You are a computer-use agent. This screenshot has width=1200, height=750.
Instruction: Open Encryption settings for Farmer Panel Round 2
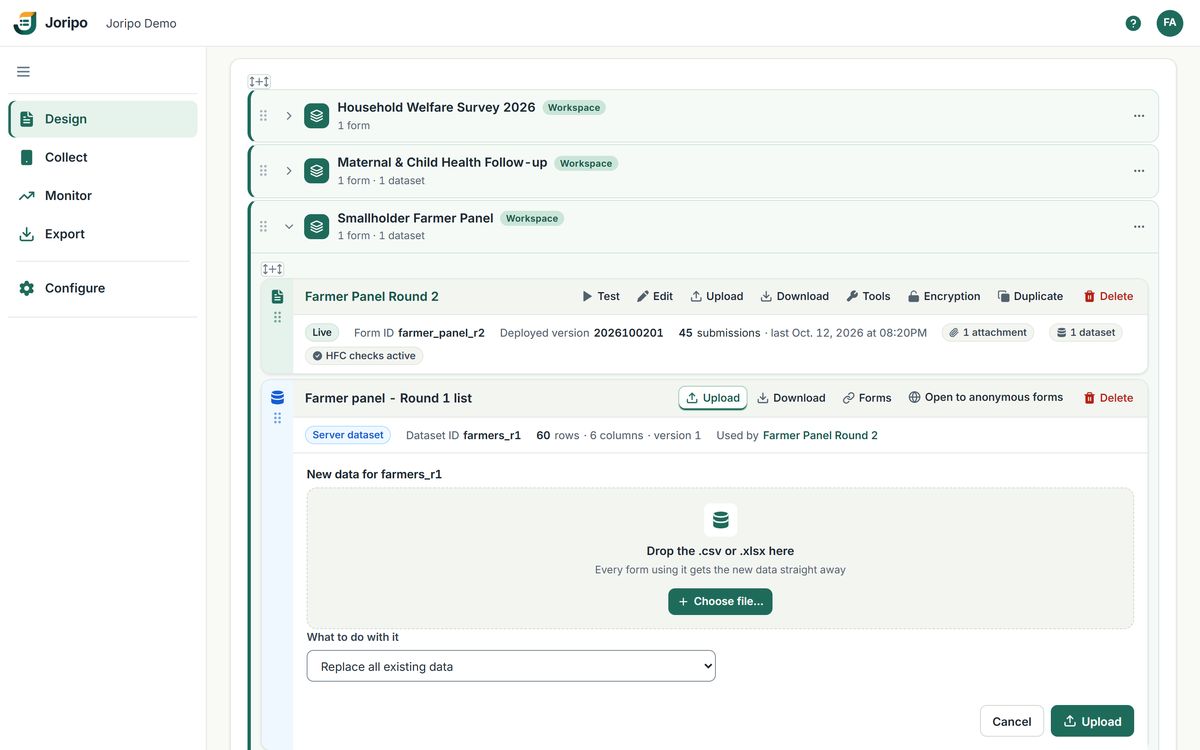pyautogui.click(x=944, y=296)
